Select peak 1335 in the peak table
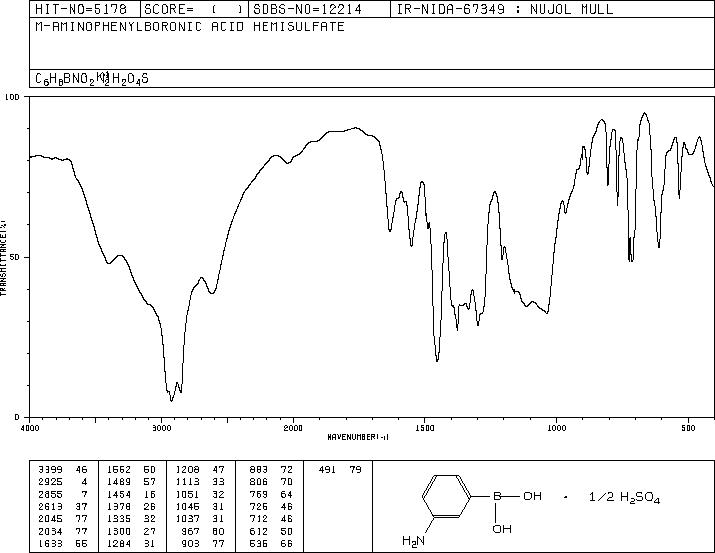The image size is (715, 553). coord(119,519)
